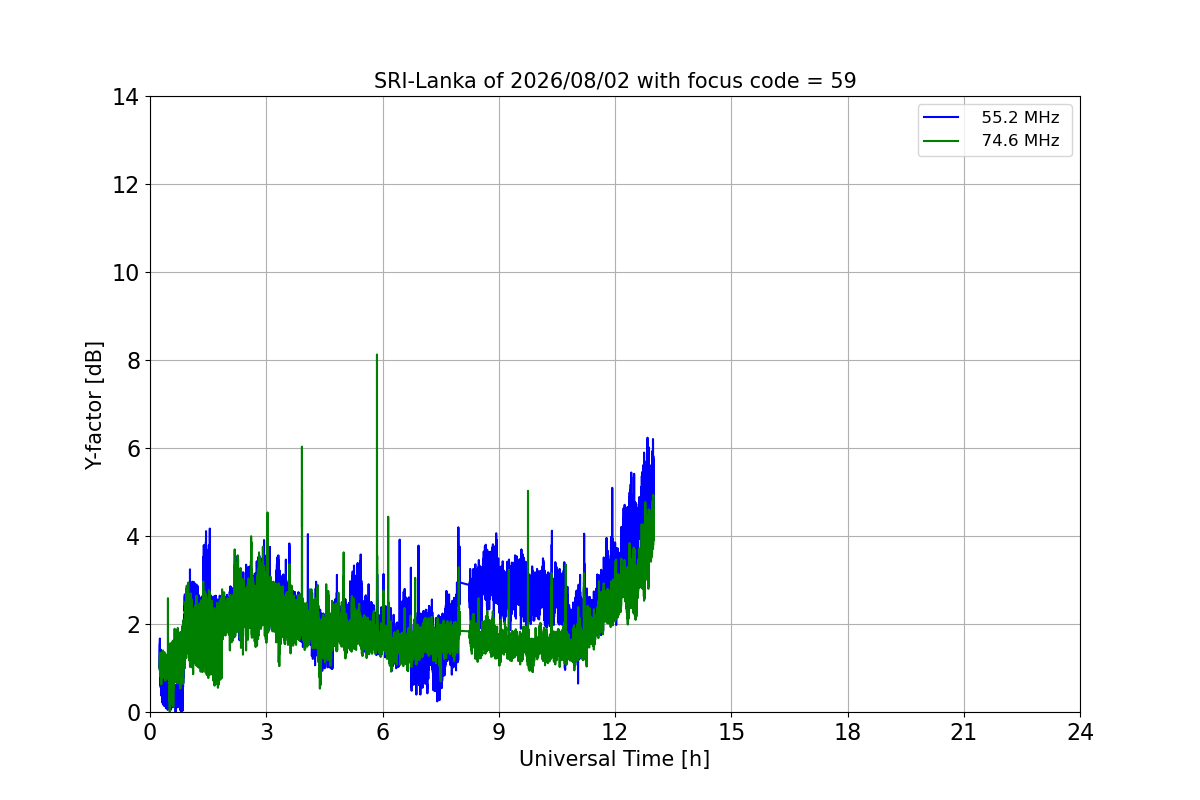Screen dimensions: 1200x800
Task: Click the green spike peak near 4 hours
Action: pyautogui.click(x=301, y=448)
